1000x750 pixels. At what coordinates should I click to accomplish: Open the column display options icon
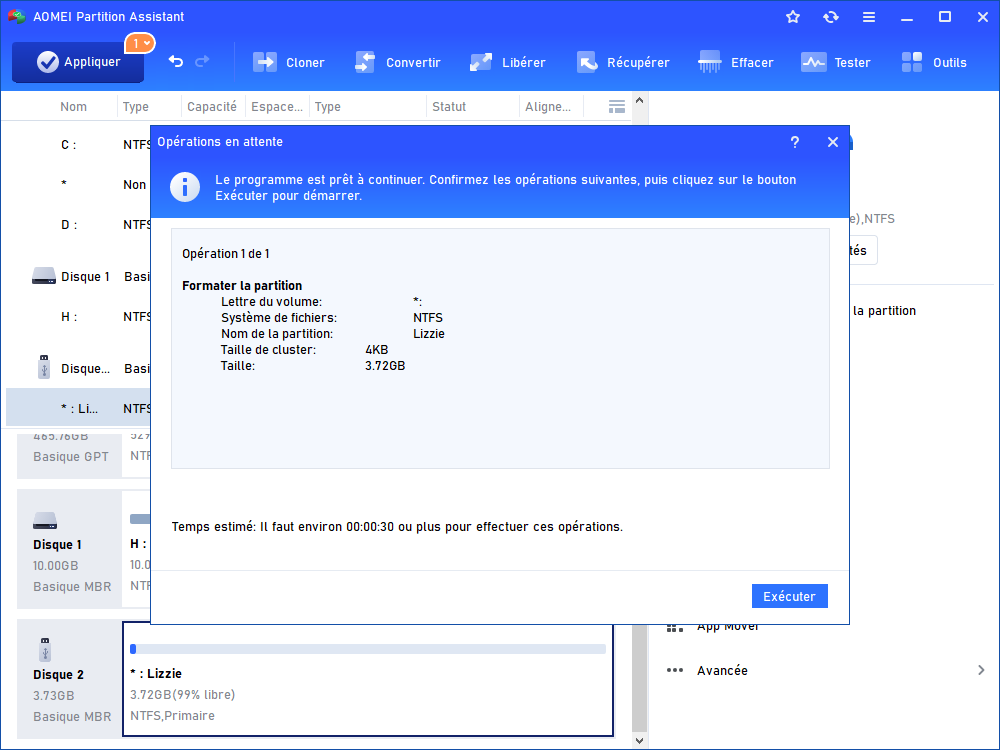(616, 105)
